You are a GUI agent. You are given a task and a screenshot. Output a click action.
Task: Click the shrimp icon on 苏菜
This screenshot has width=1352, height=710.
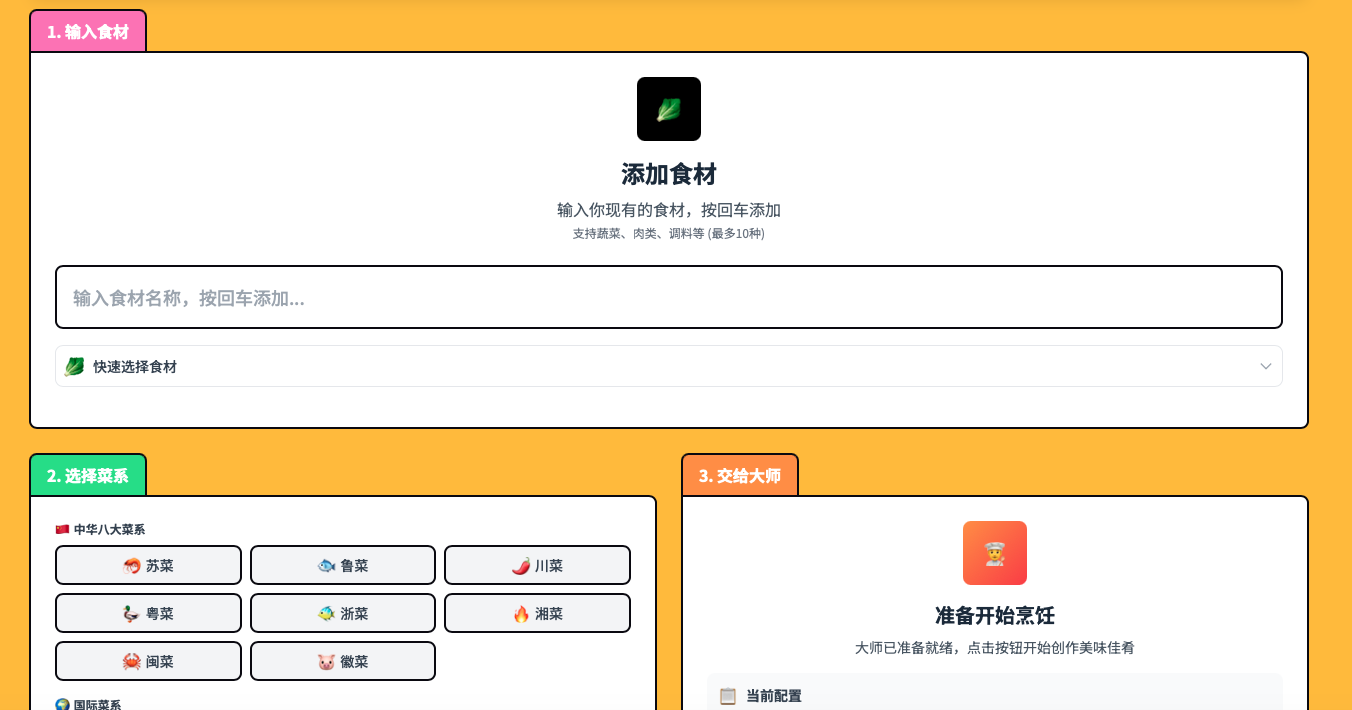(131, 566)
